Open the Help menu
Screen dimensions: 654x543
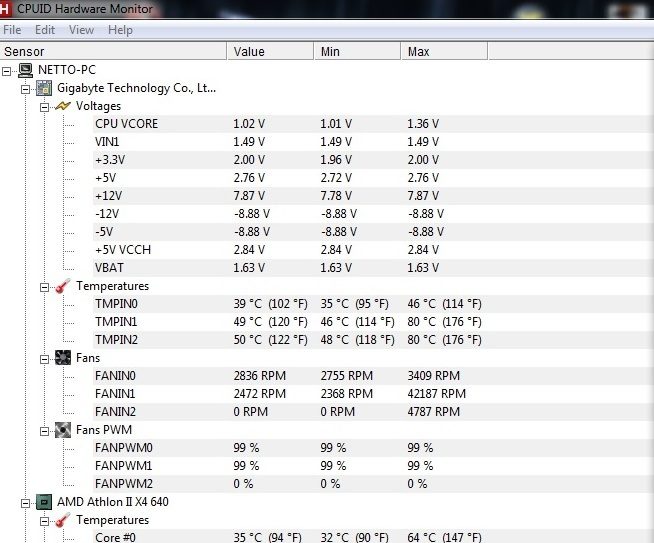(x=120, y=30)
